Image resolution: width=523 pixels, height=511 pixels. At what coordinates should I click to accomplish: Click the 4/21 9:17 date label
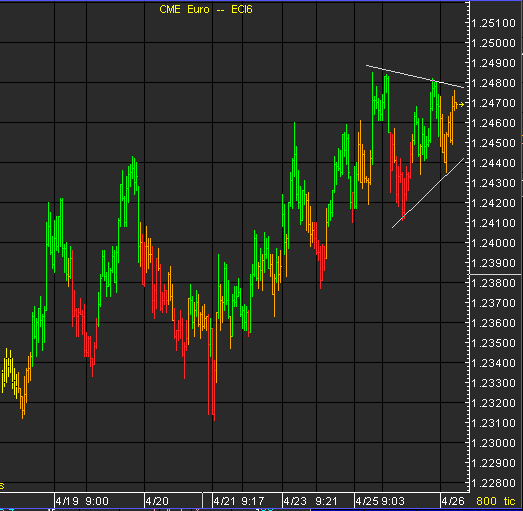239,501
